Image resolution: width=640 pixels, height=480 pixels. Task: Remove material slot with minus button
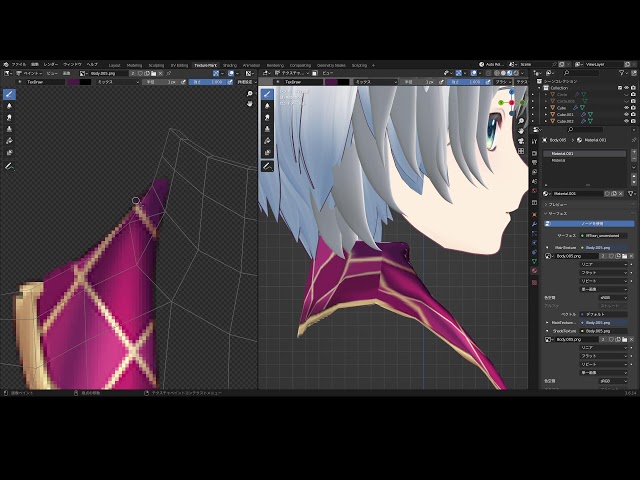click(x=633, y=158)
